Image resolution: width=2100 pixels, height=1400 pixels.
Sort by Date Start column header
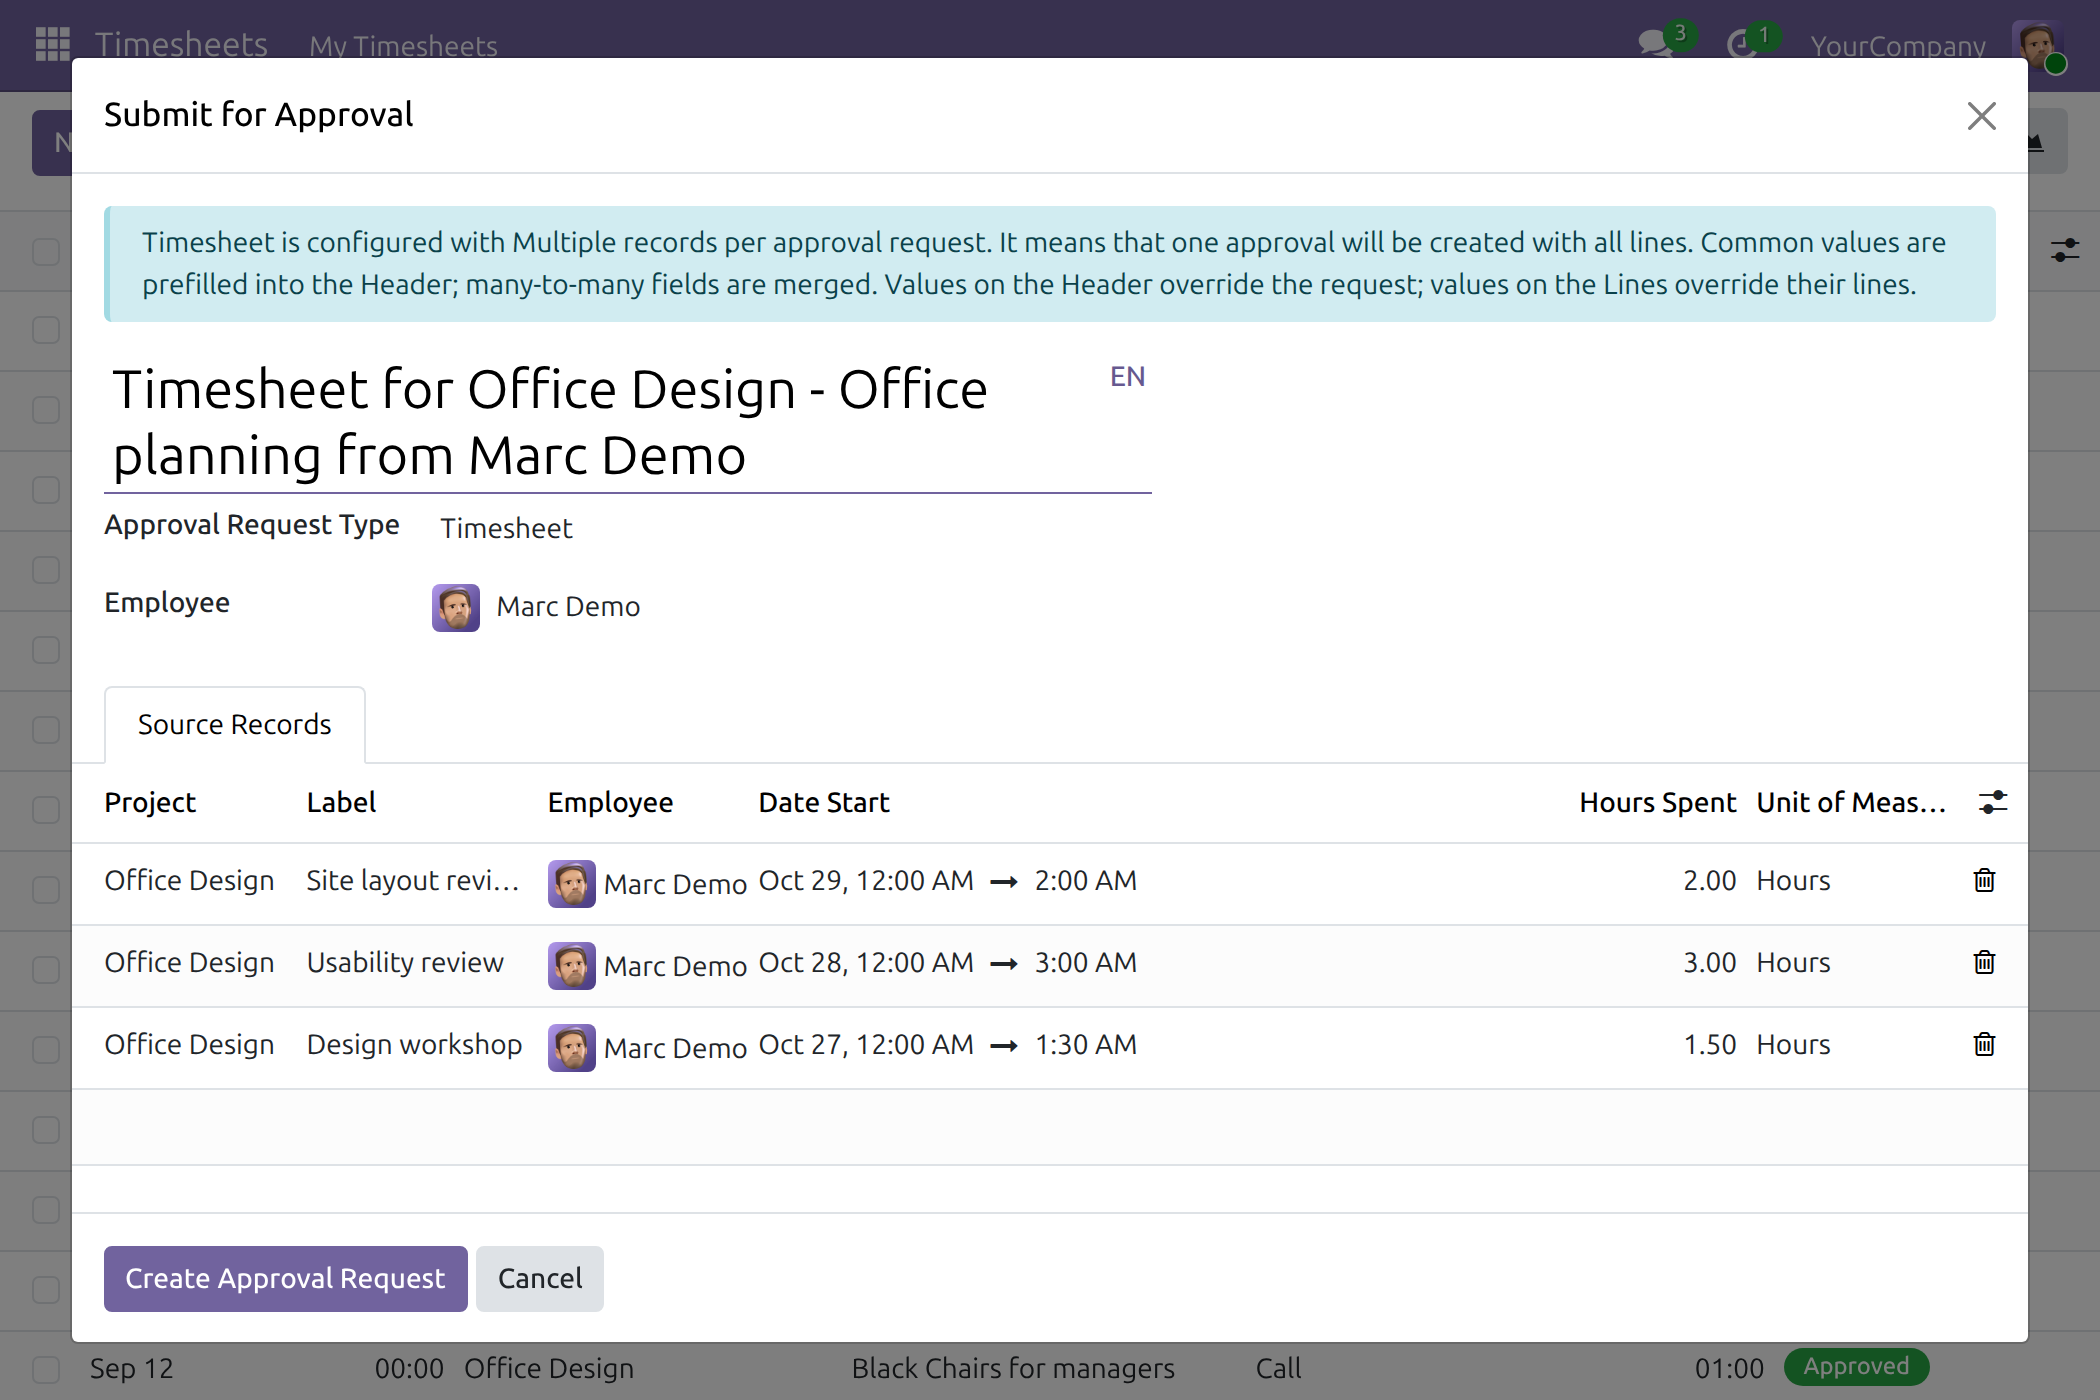[x=824, y=802]
